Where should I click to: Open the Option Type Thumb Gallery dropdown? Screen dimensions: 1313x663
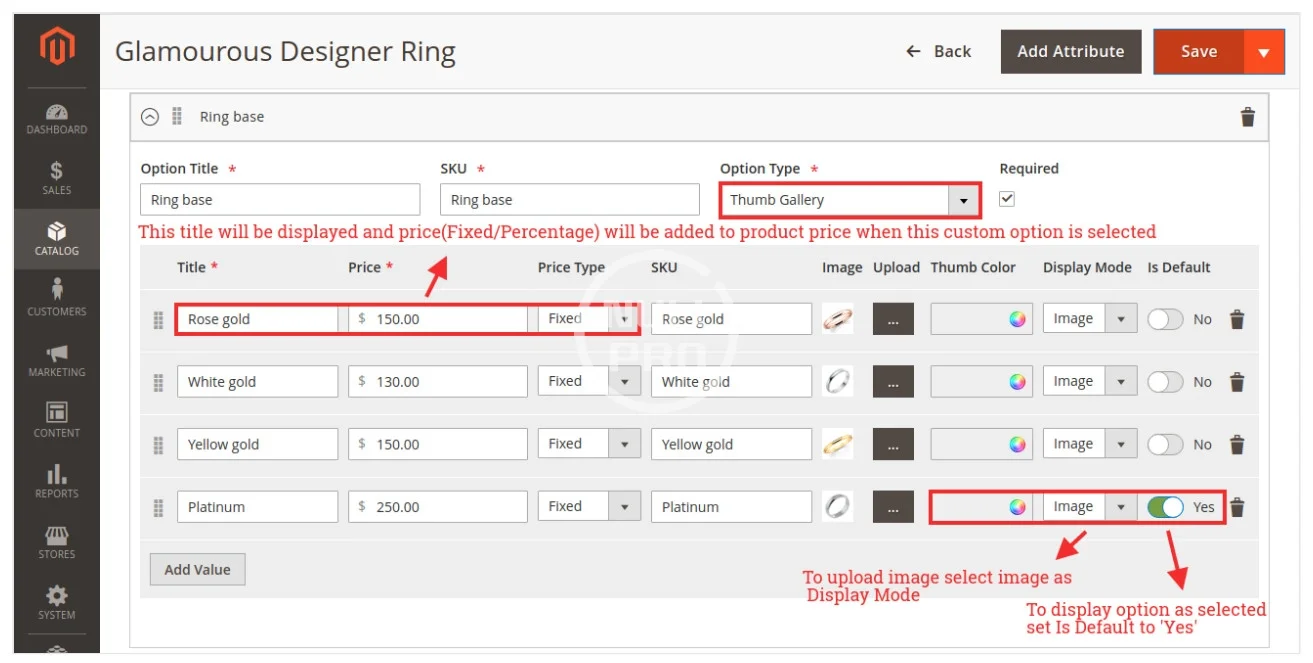[849, 200]
